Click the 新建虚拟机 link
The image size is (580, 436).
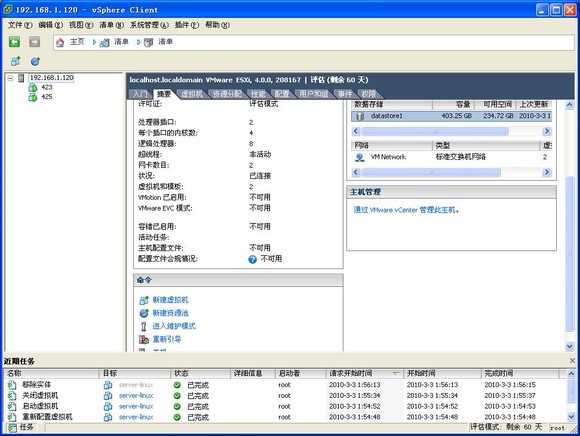(x=171, y=300)
